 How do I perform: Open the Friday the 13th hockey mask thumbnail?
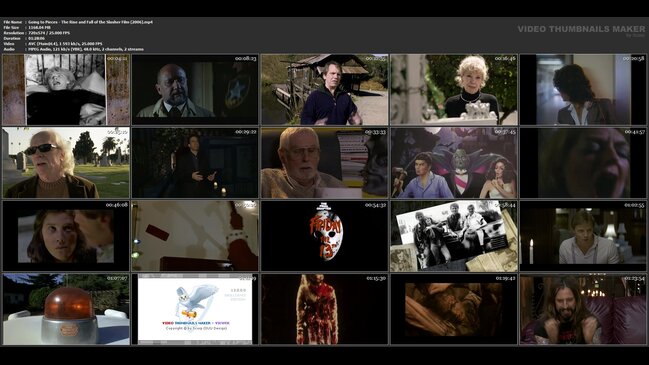click(x=324, y=236)
